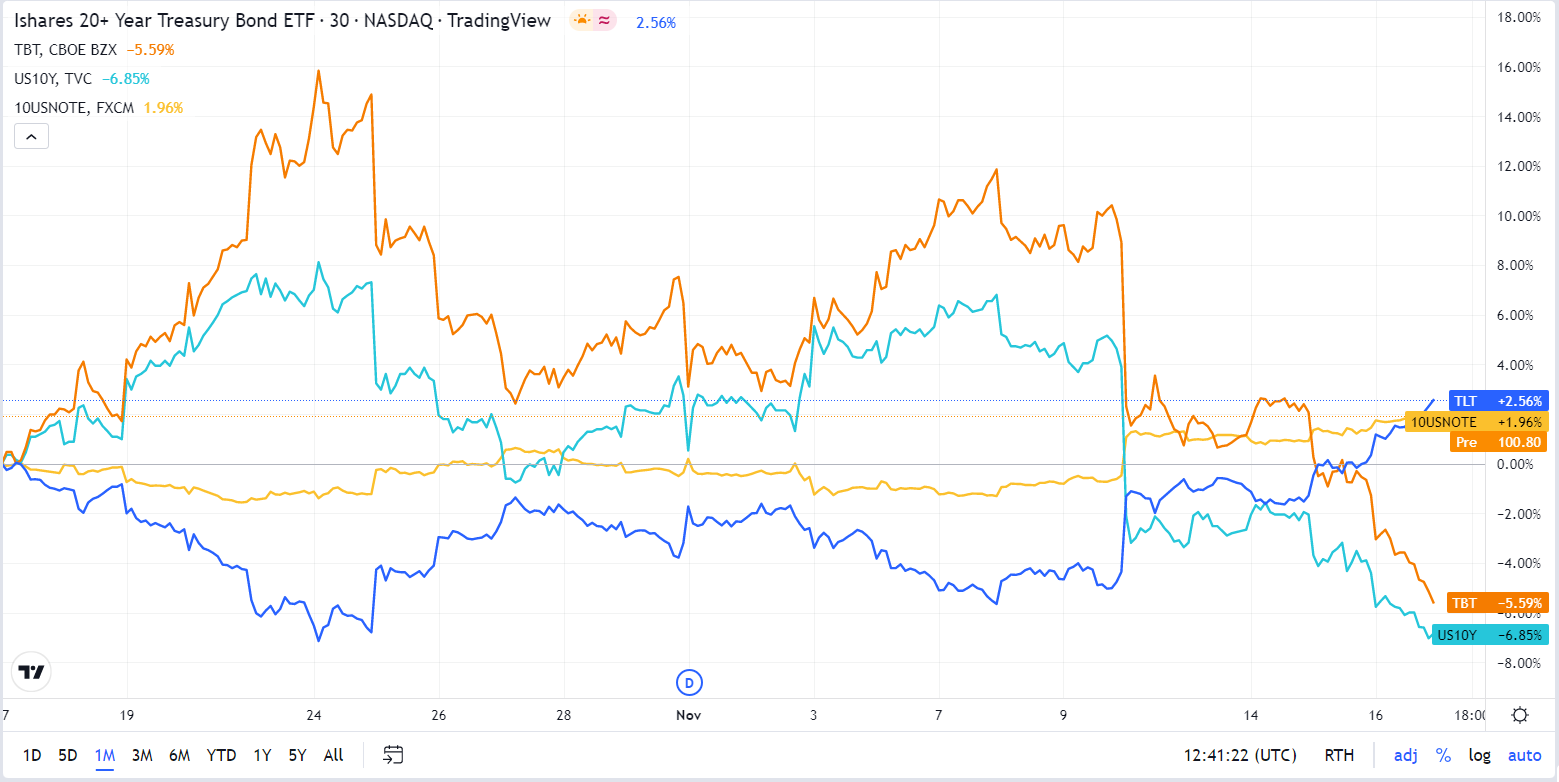This screenshot has height=782, width=1559.
Task: Click the dividend D marker icon
Action: [688, 683]
